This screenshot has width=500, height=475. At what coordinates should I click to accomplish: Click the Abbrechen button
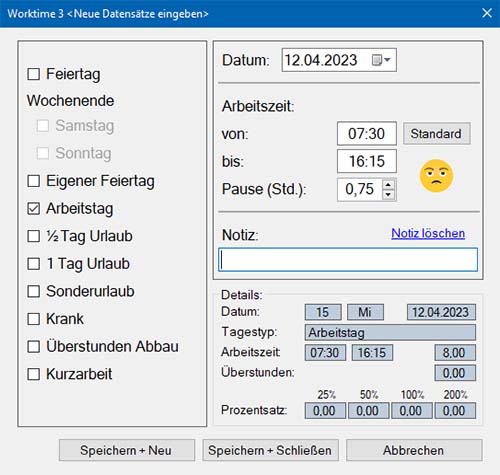coord(414,450)
